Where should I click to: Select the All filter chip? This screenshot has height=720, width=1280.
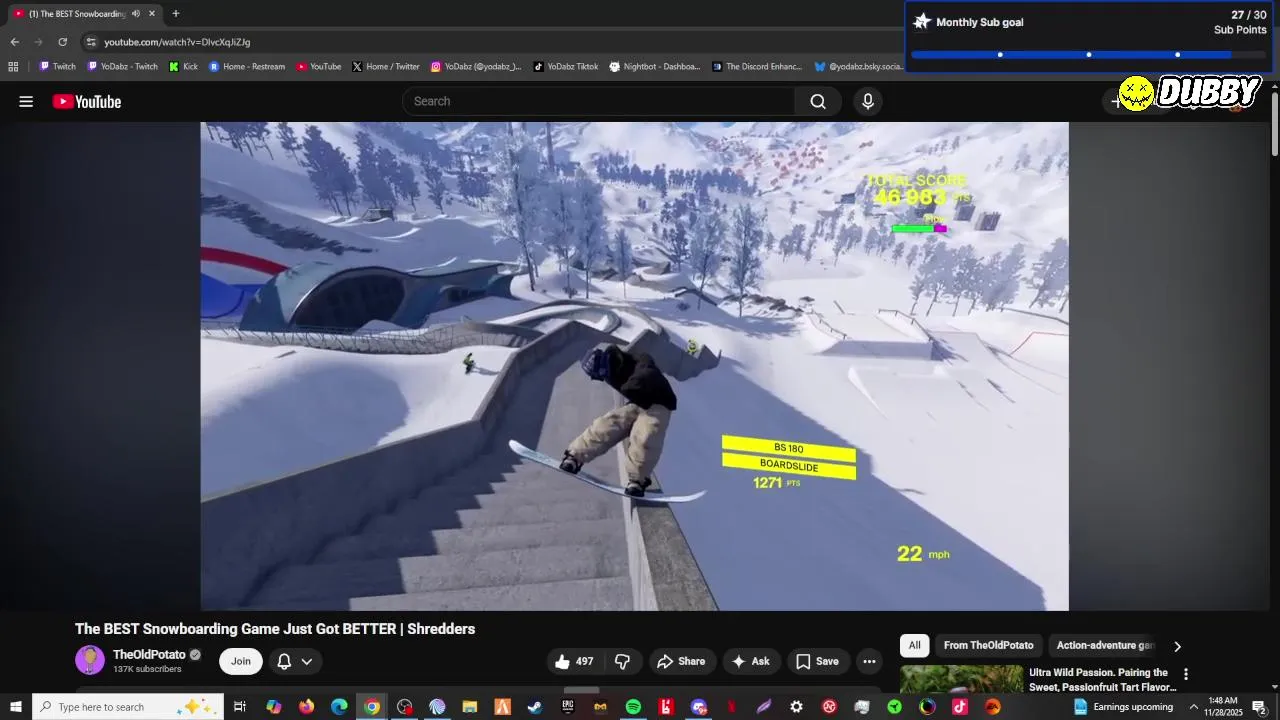pyautogui.click(x=914, y=646)
